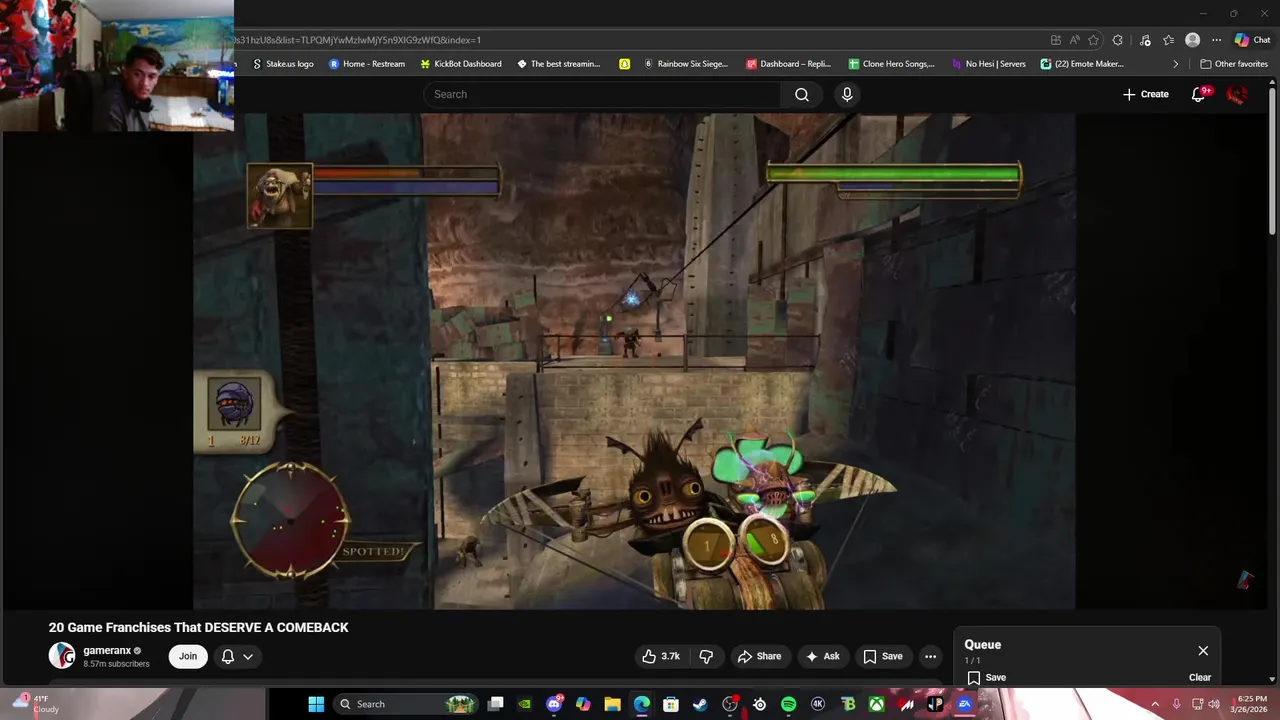
Task: Open Microsoft Store from the taskbar
Action: pyautogui.click(x=671, y=704)
